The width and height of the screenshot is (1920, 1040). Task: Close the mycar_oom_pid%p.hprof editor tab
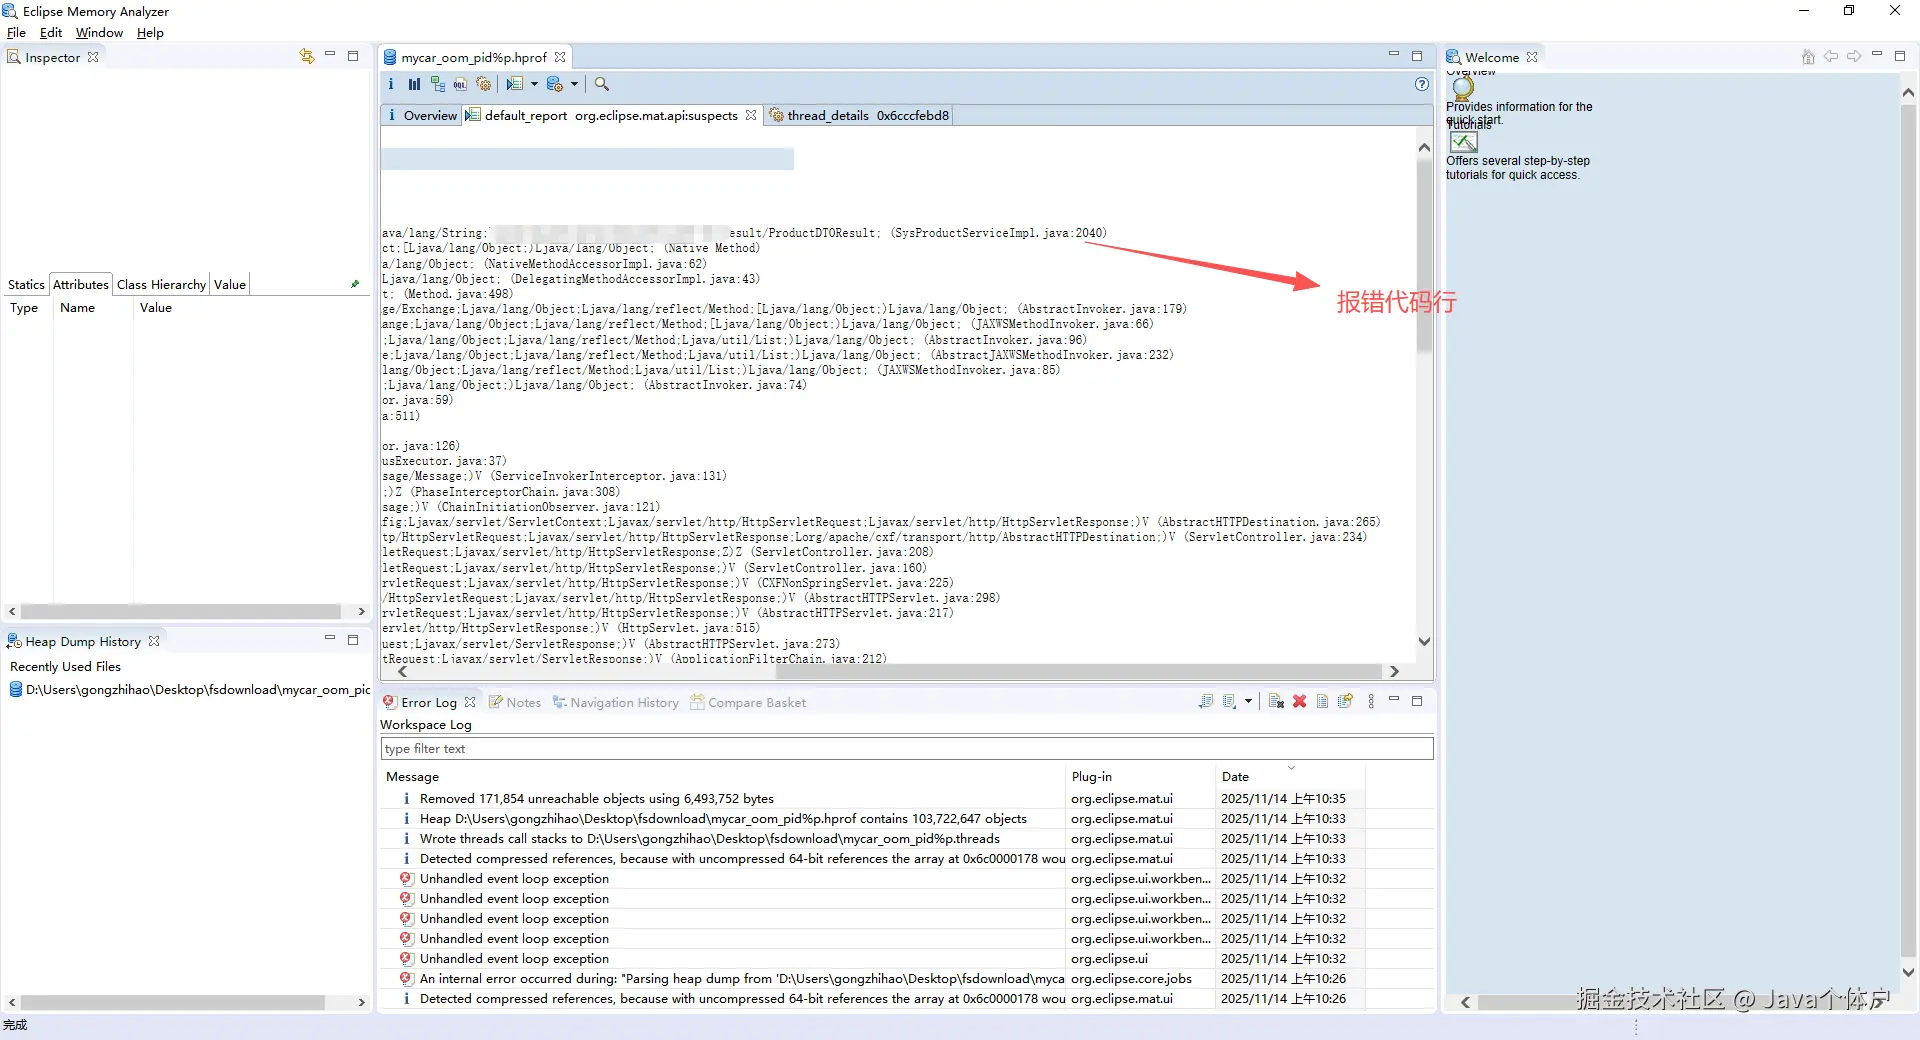click(560, 57)
